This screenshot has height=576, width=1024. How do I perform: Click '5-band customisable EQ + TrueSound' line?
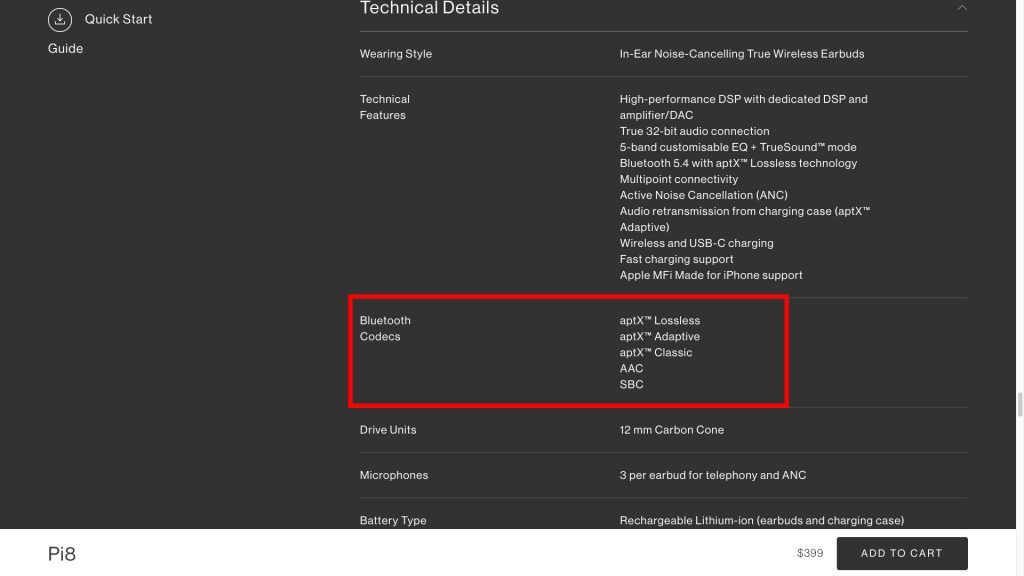(738, 147)
